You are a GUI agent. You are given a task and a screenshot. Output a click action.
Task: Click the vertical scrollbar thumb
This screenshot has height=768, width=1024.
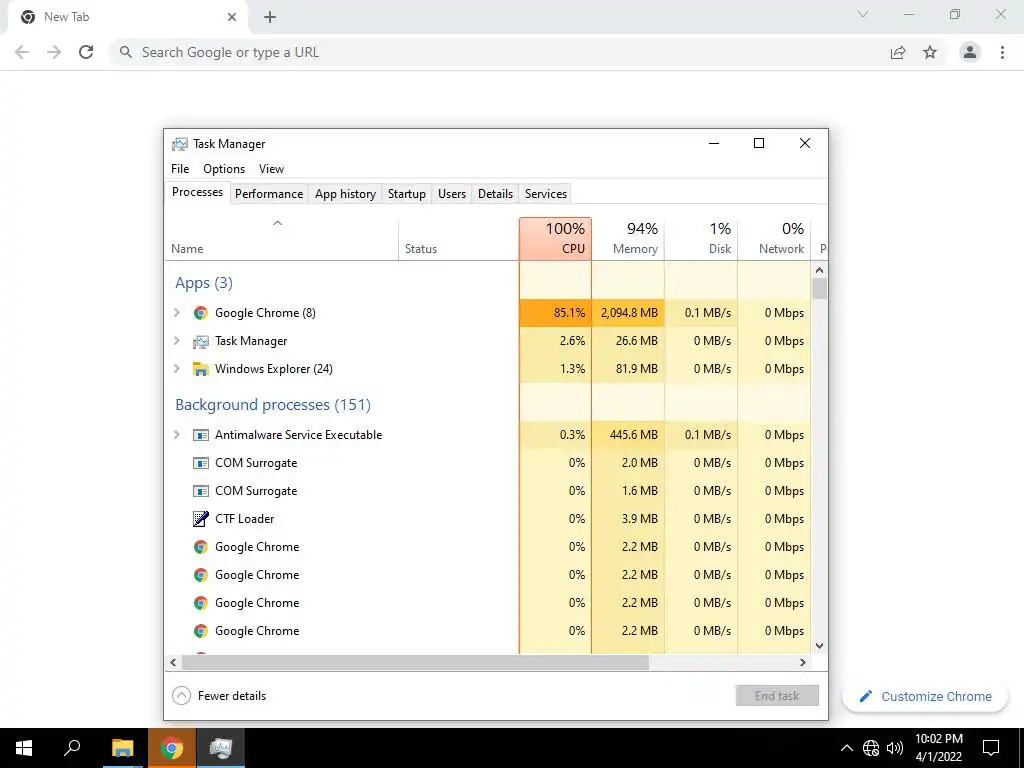[x=820, y=288]
